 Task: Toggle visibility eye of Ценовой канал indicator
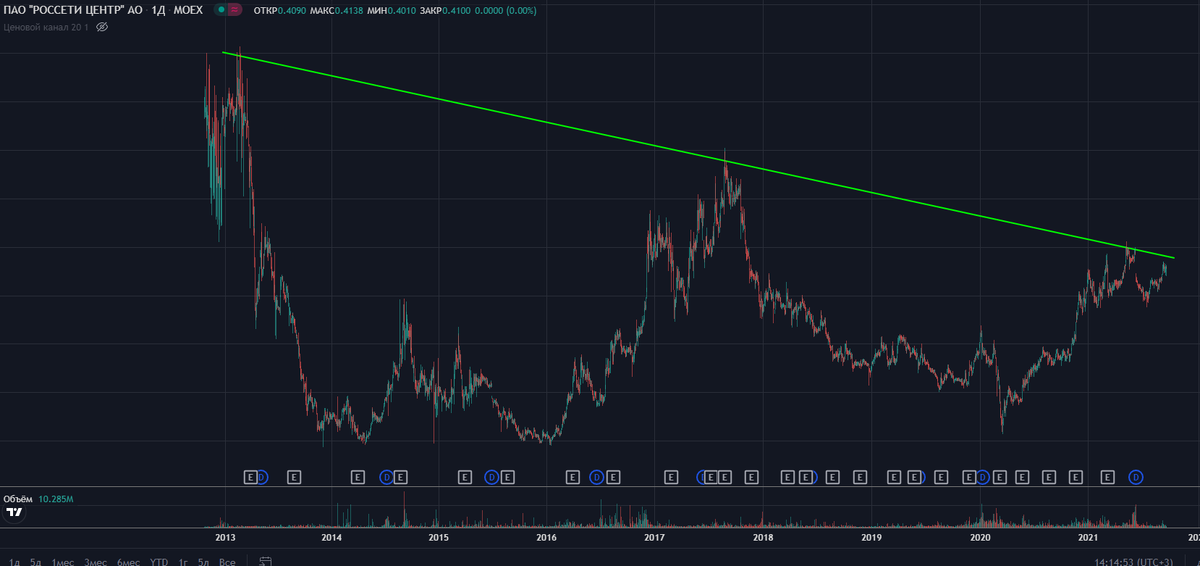(x=102, y=27)
